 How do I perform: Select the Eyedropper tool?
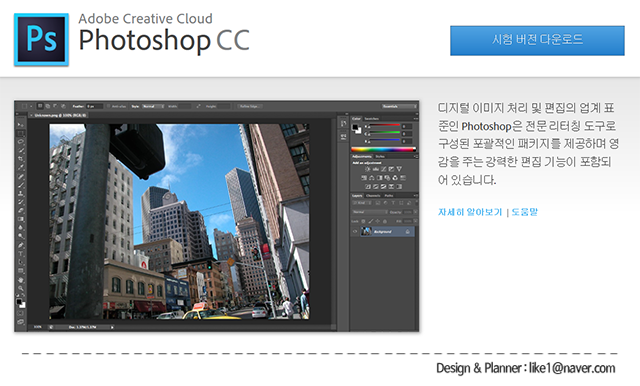(21, 167)
